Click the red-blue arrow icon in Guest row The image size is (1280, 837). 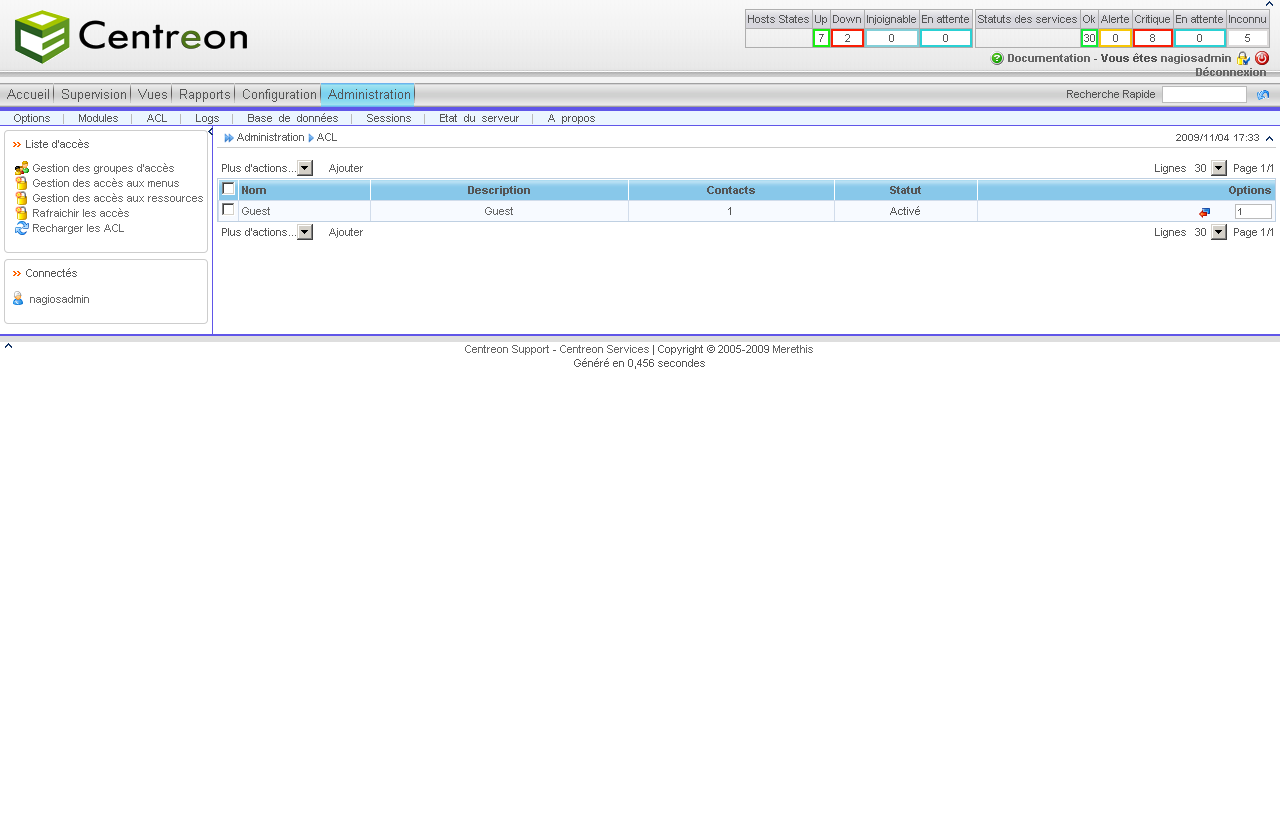click(1204, 212)
